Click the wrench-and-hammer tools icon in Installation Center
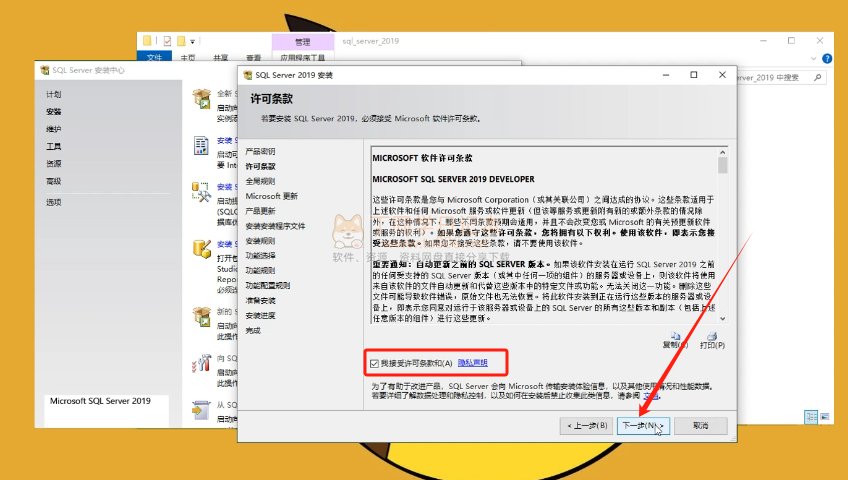 pyautogui.click(x=201, y=192)
